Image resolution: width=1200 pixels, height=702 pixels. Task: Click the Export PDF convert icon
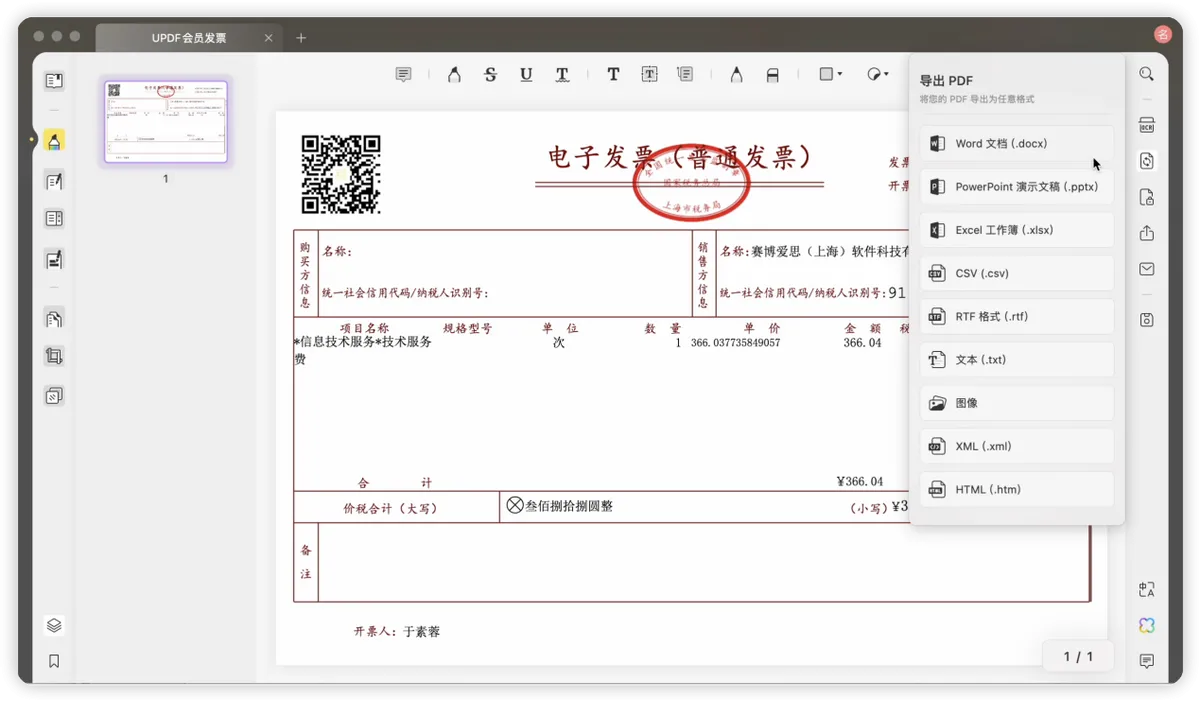[1147, 161]
